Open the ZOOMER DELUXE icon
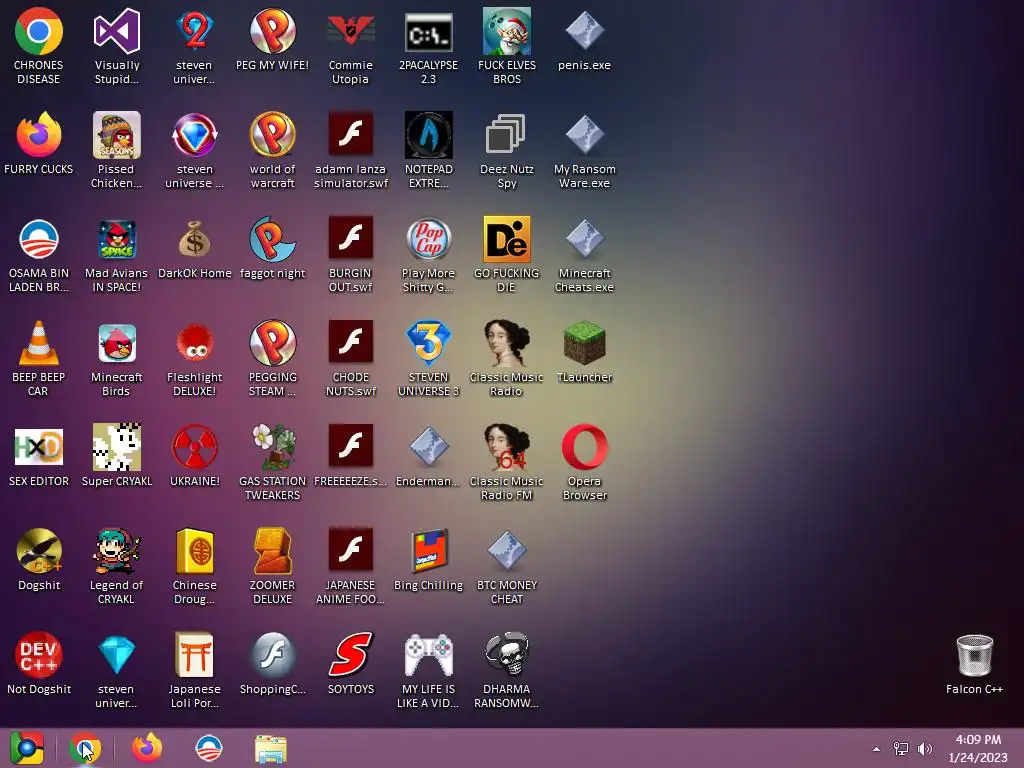 [272, 551]
